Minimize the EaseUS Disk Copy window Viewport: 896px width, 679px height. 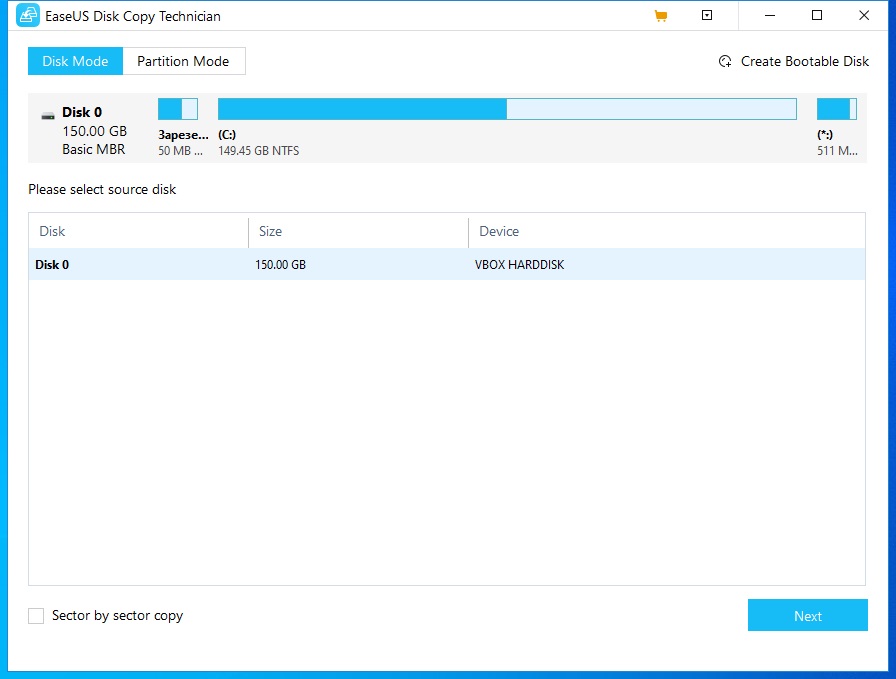[x=770, y=15]
